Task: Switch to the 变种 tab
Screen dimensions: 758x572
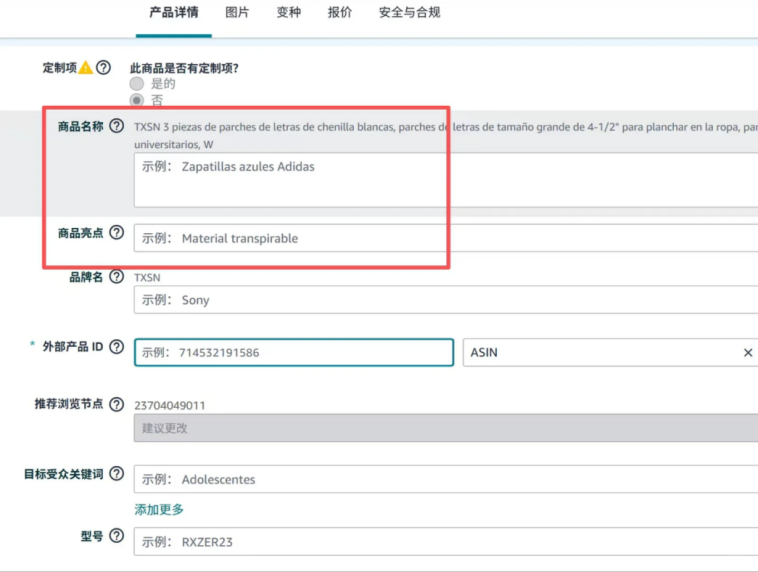Action: (289, 13)
